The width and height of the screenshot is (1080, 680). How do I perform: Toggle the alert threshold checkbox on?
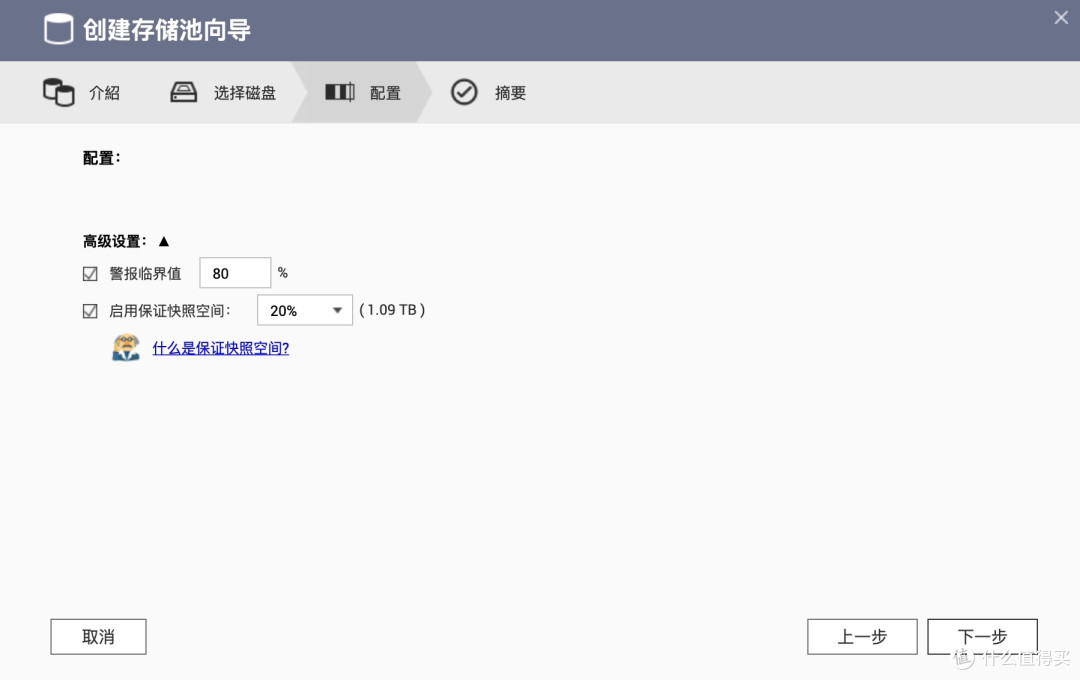[89, 272]
